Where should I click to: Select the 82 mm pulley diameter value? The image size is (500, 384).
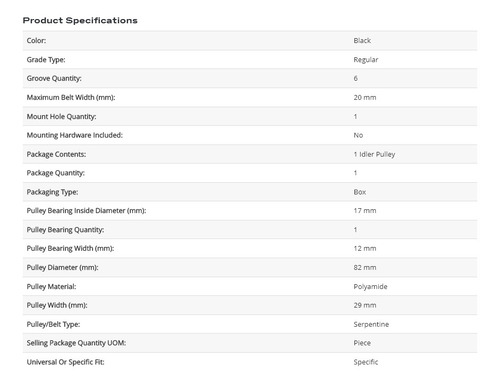pyautogui.click(x=365, y=267)
